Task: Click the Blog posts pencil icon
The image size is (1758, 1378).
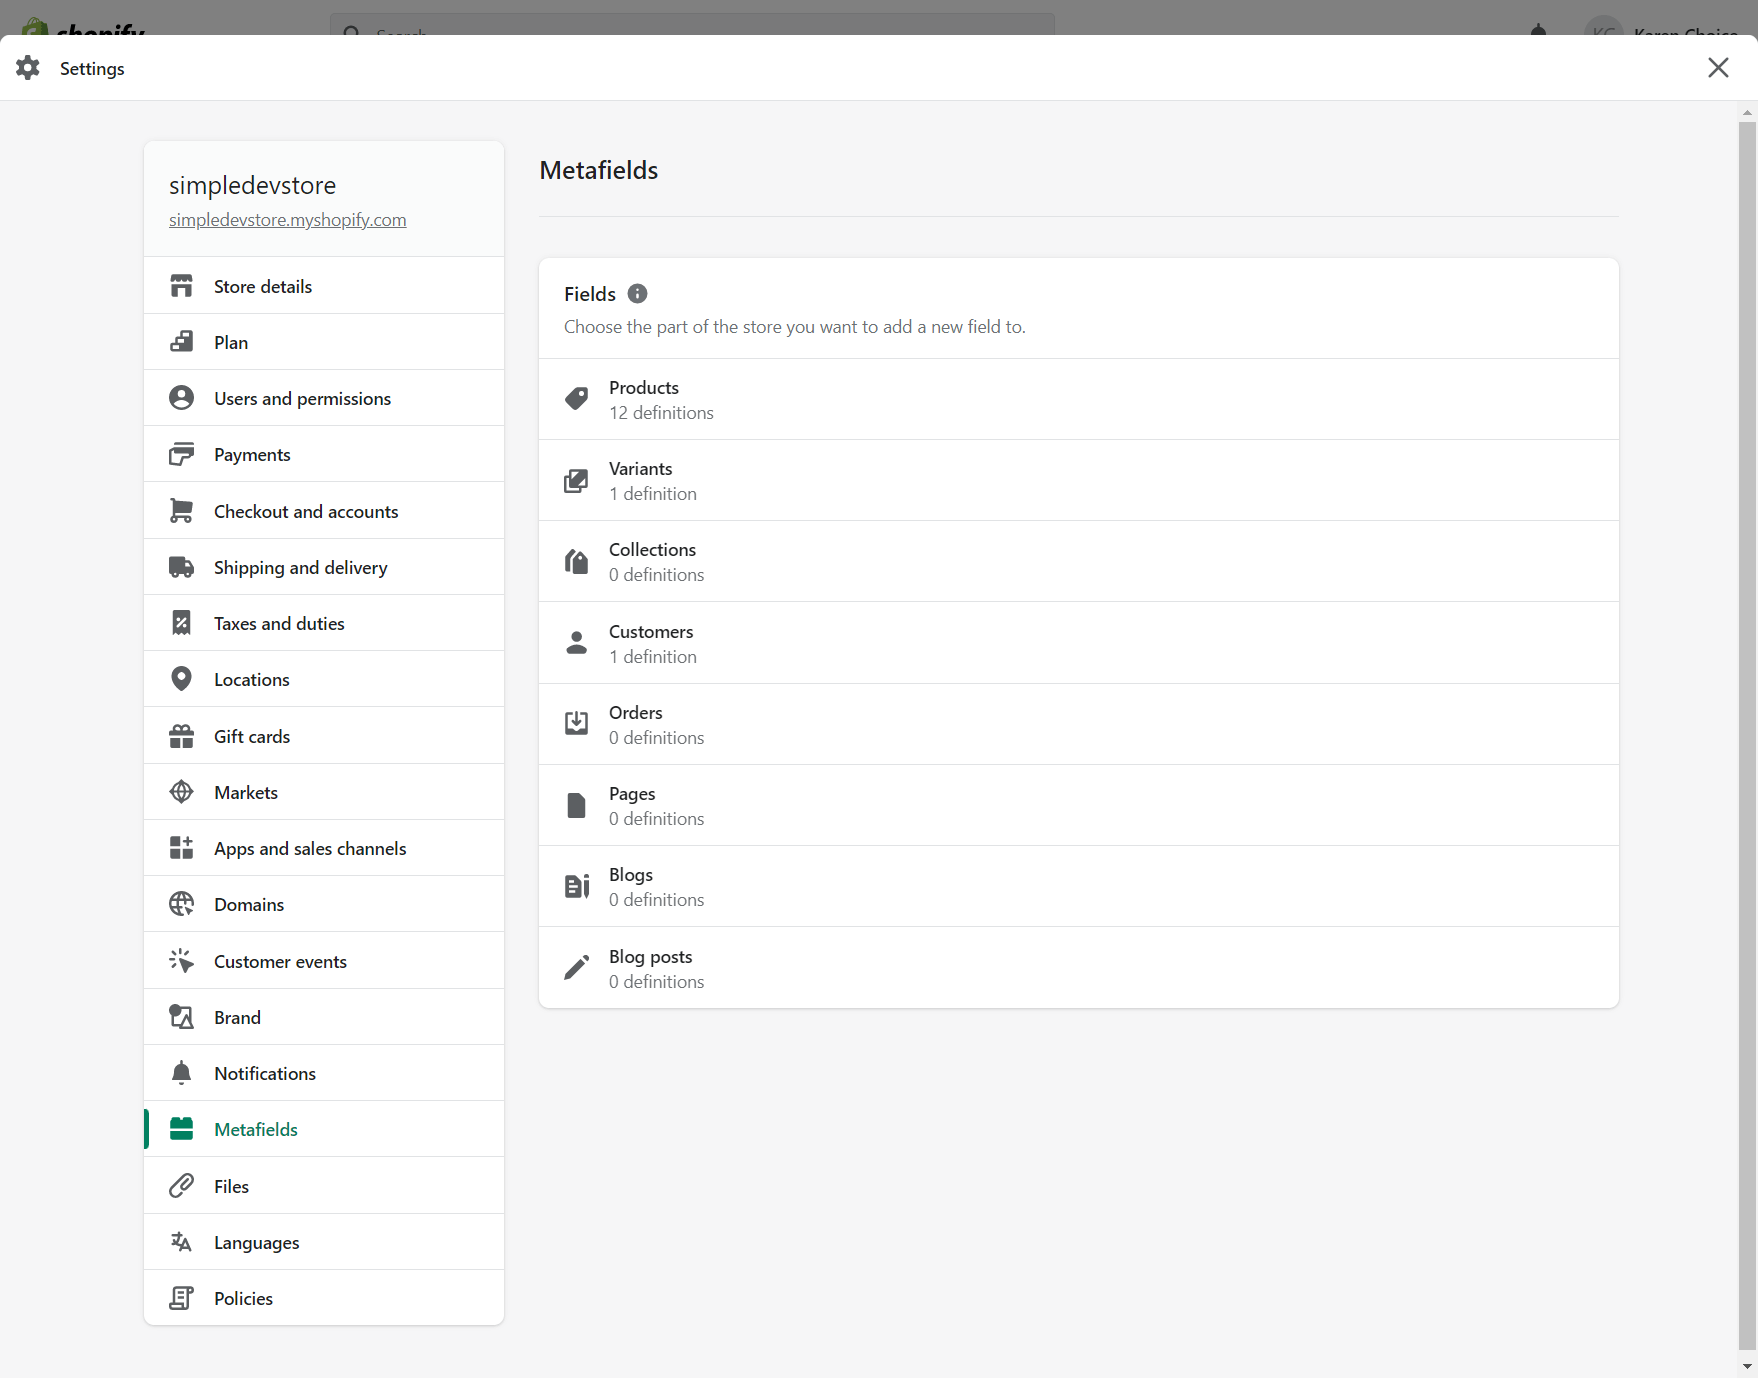Action: (577, 967)
